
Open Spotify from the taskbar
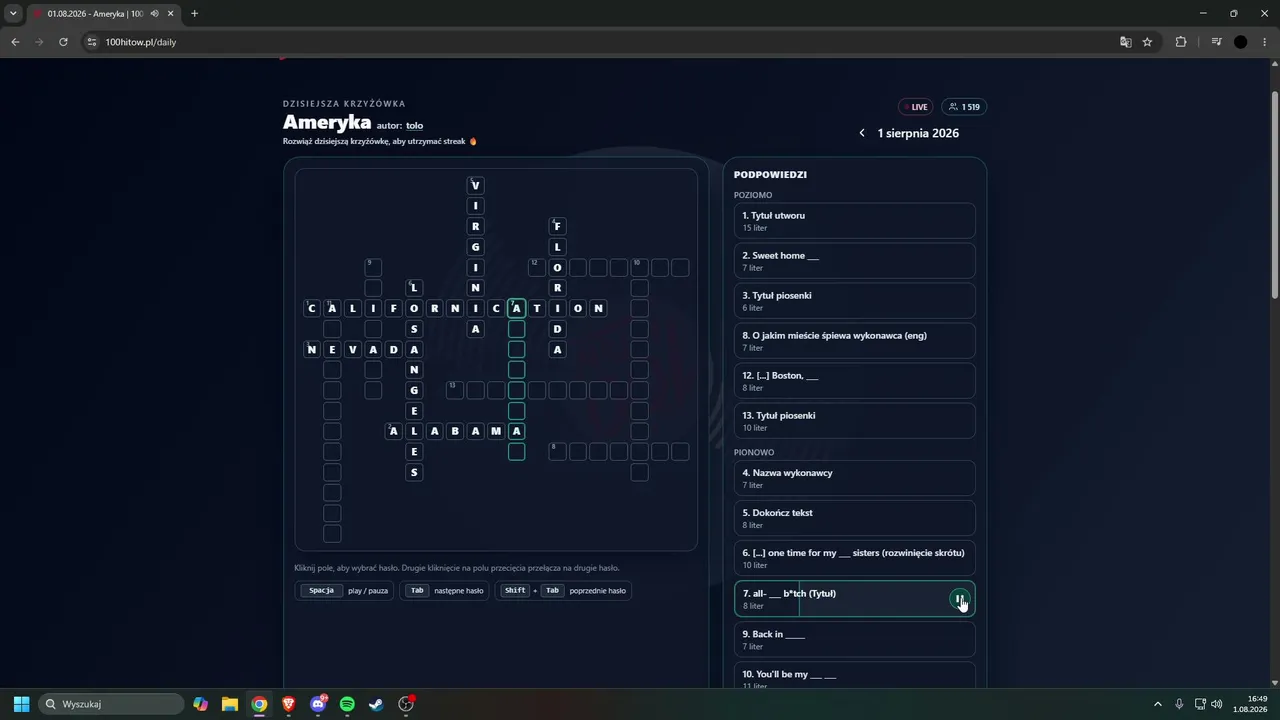pos(347,704)
